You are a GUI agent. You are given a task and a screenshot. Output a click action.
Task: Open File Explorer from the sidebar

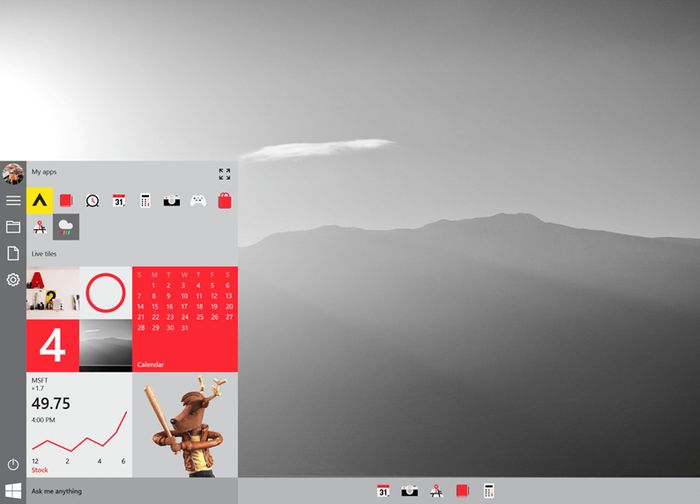13,227
